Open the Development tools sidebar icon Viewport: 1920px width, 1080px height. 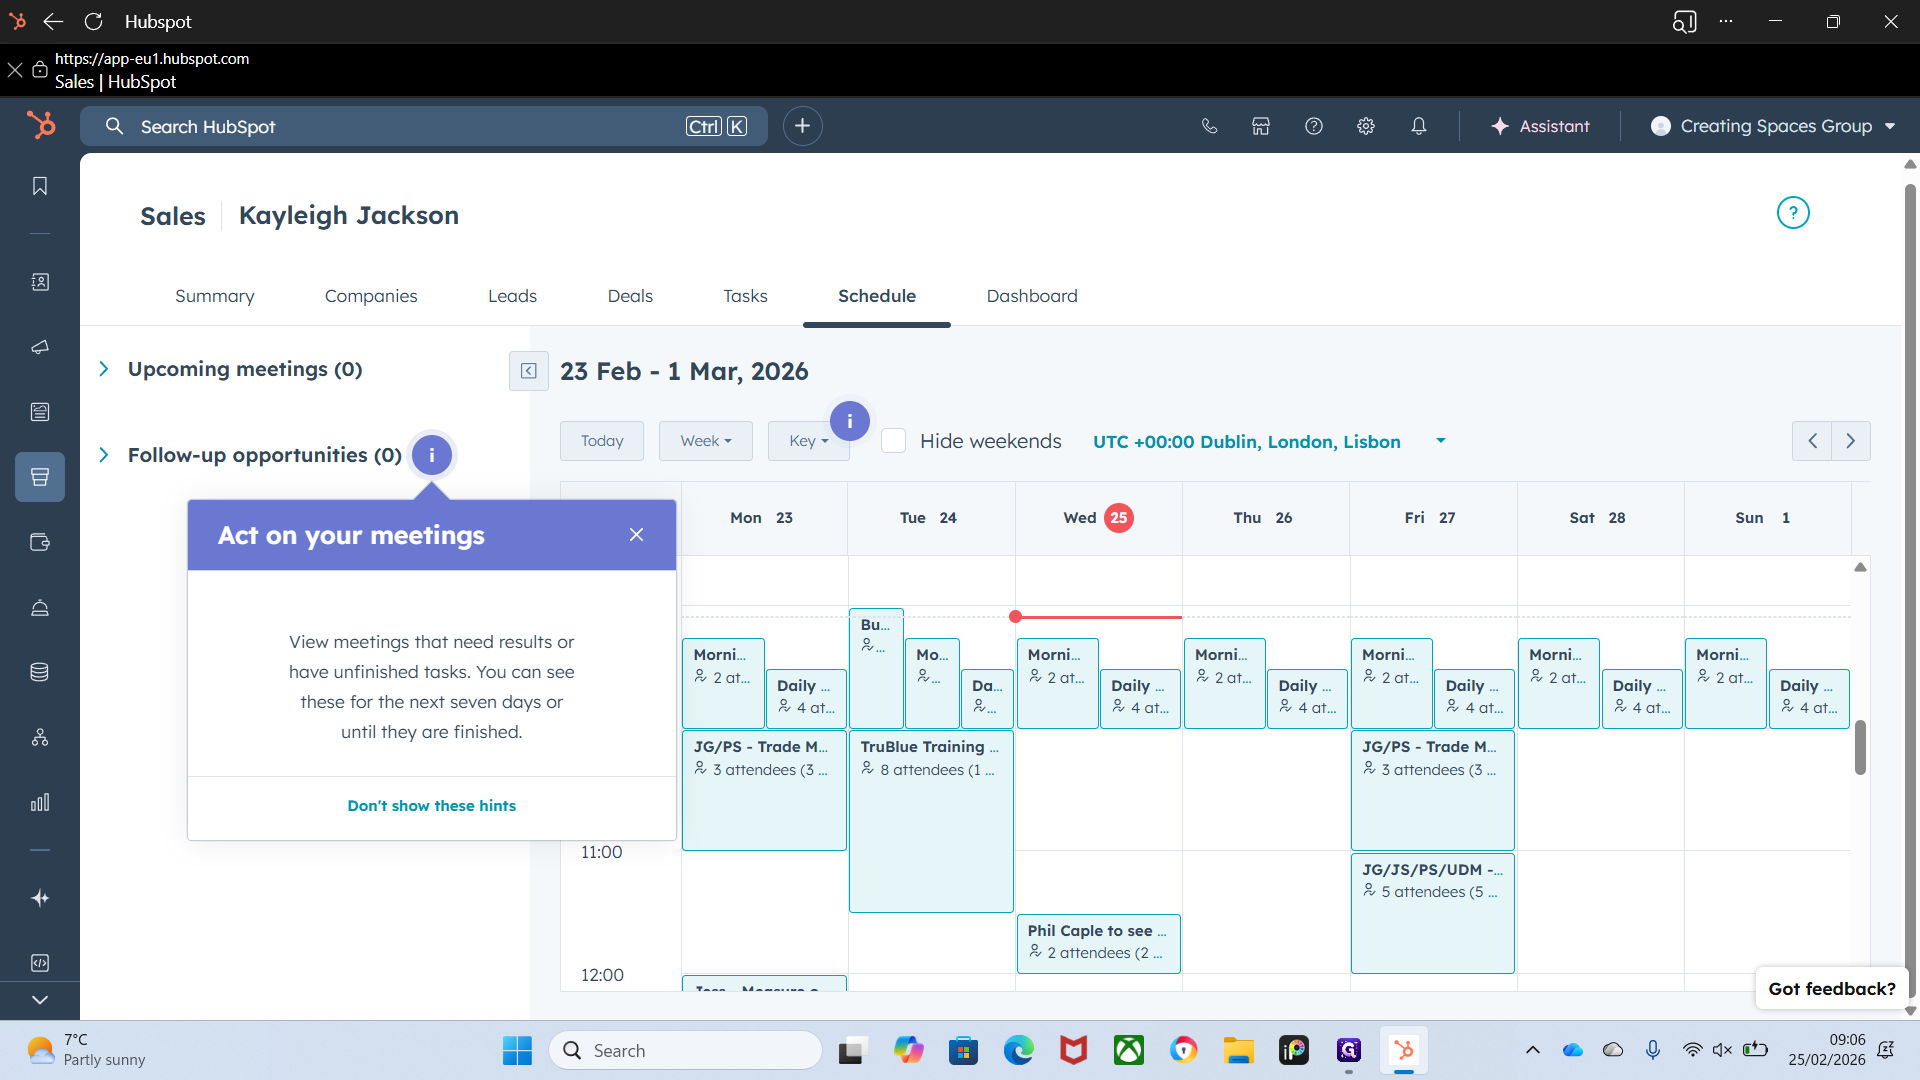[40, 963]
